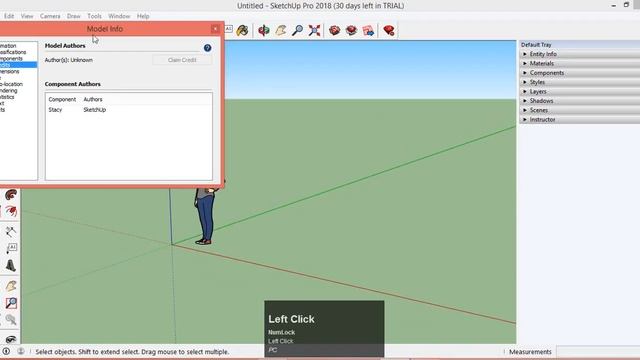Image resolution: width=640 pixels, height=360 pixels.
Task: Select Credits in Model Info list
Action: click(18, 65)
